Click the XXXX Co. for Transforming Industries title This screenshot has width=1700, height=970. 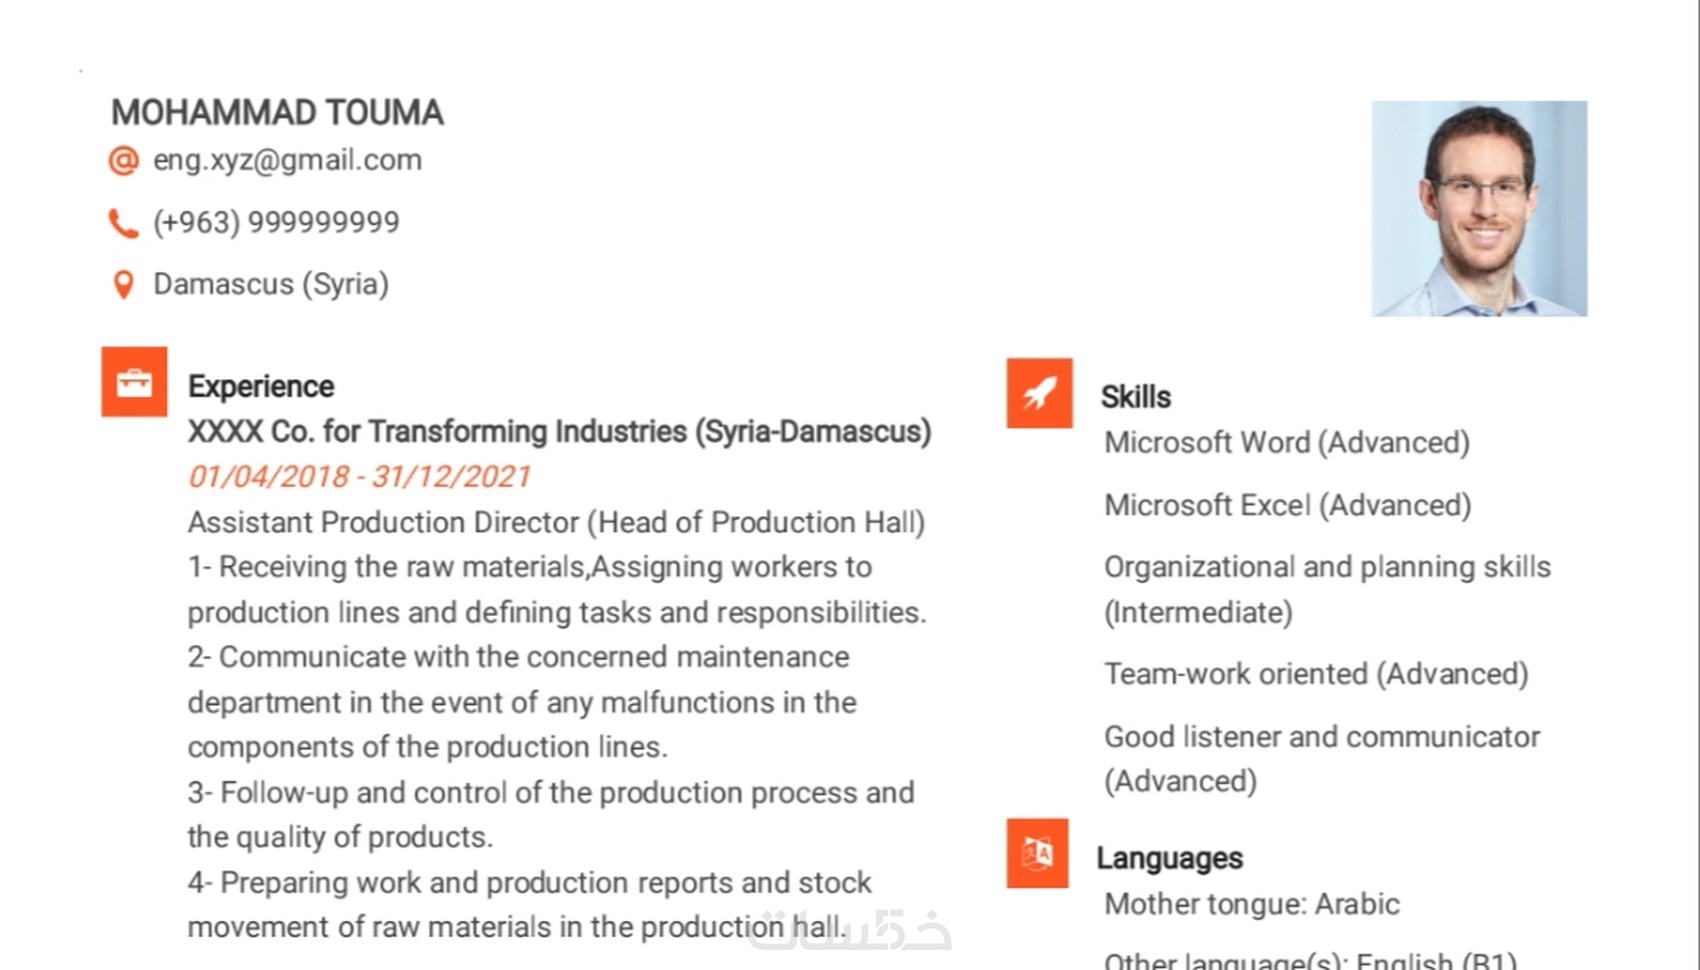(559, 431)
